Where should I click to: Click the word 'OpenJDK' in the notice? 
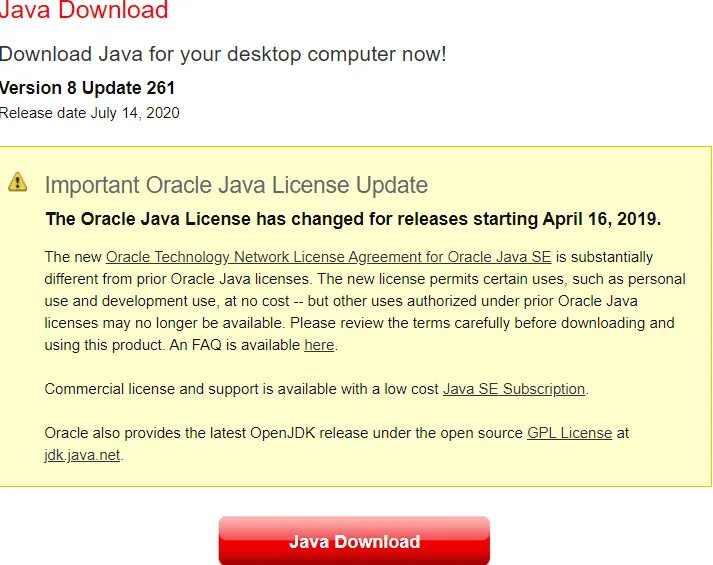click(x=282, y=433)
